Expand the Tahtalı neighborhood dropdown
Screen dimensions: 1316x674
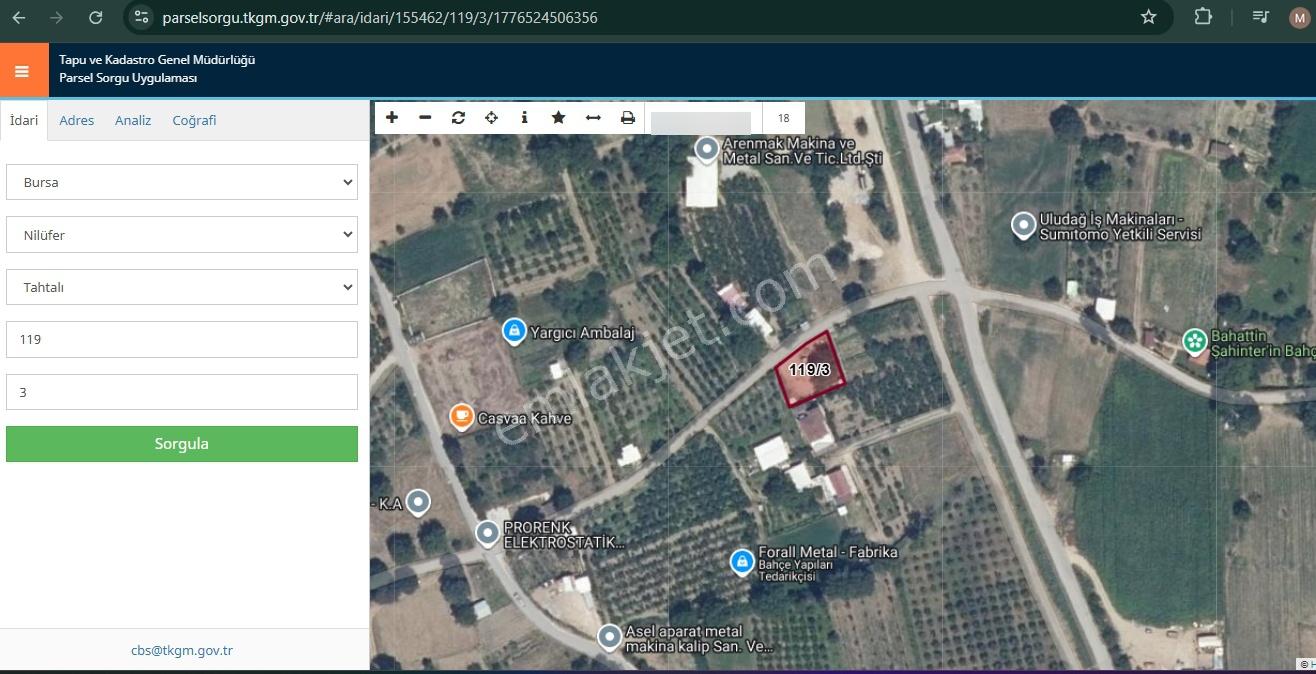point(182,287)
